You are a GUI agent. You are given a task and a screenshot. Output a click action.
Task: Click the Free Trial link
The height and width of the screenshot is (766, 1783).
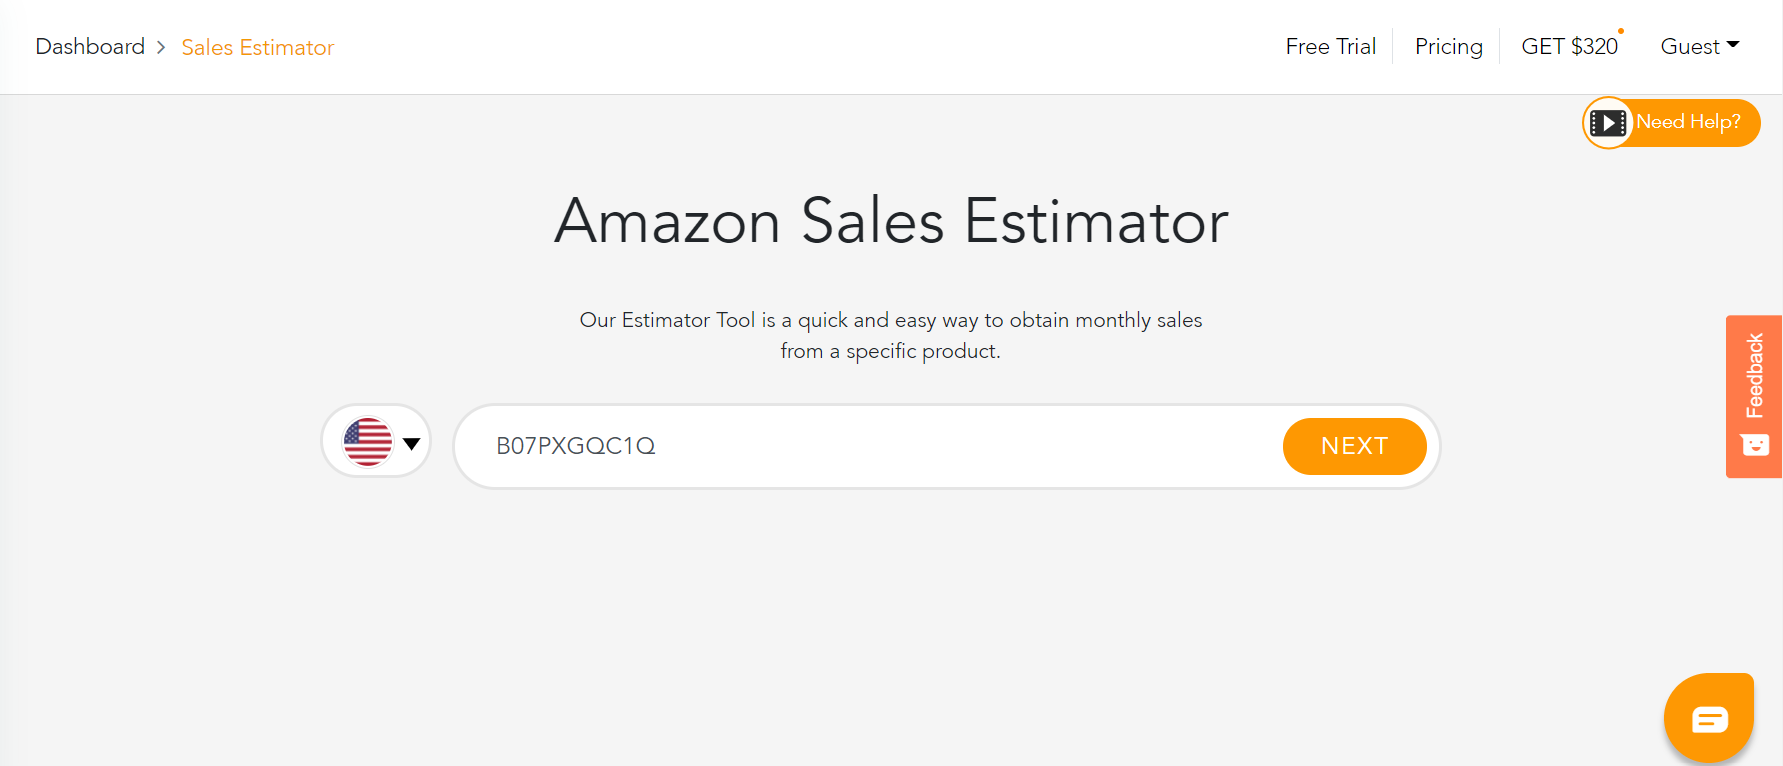[1330, 46]
